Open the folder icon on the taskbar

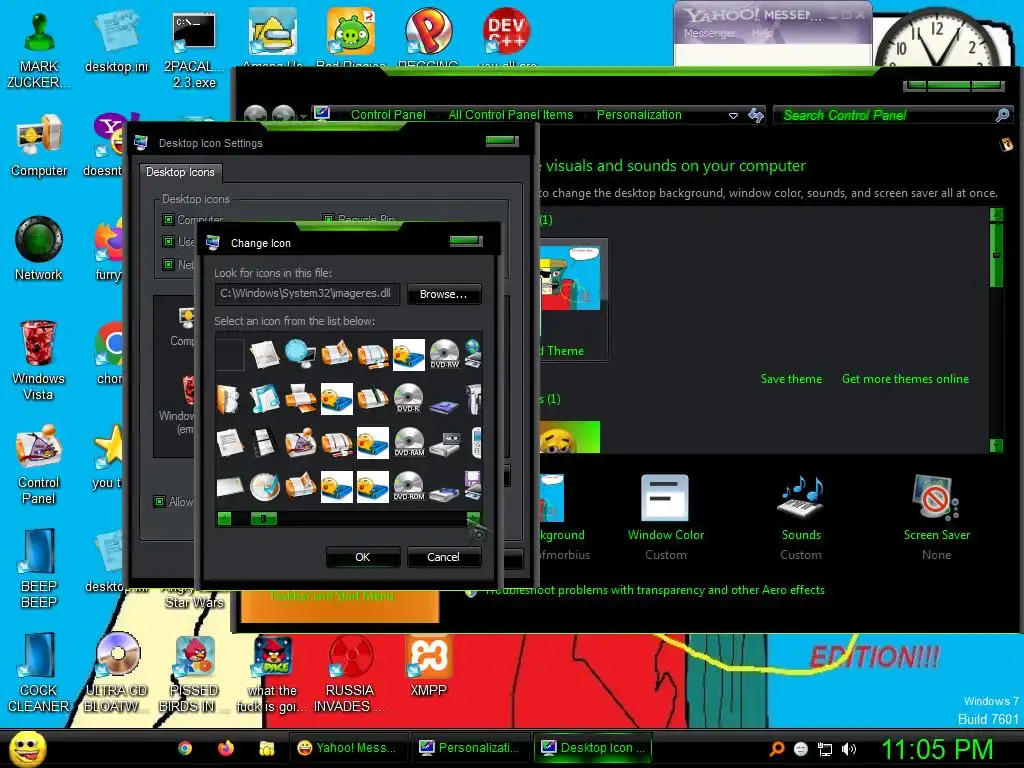pyautogui.click(x=266, y=748)
